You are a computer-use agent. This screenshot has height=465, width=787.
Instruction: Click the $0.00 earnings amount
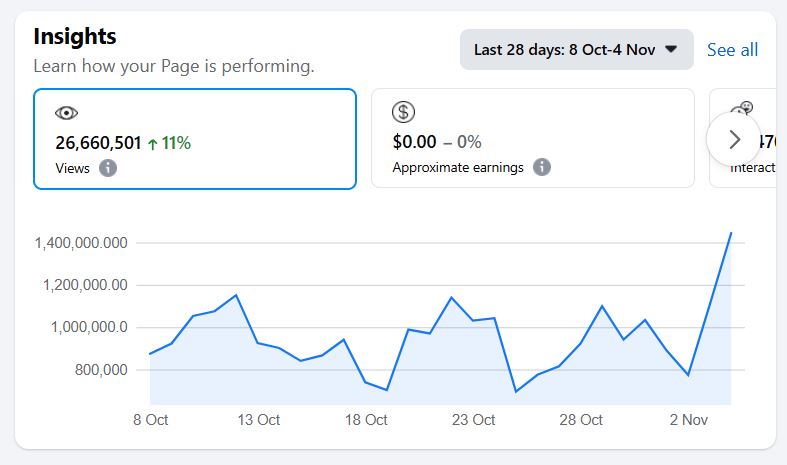tap(414, 142)
